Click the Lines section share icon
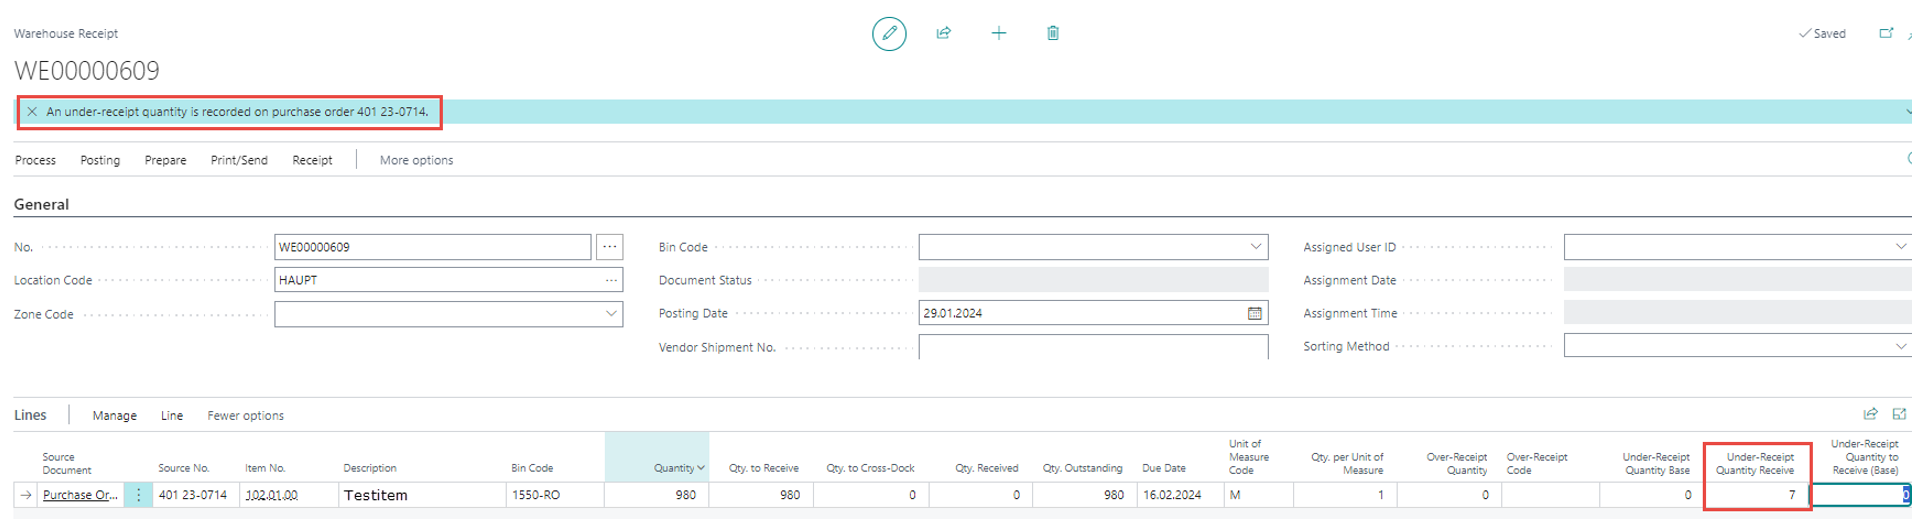 1870,415
